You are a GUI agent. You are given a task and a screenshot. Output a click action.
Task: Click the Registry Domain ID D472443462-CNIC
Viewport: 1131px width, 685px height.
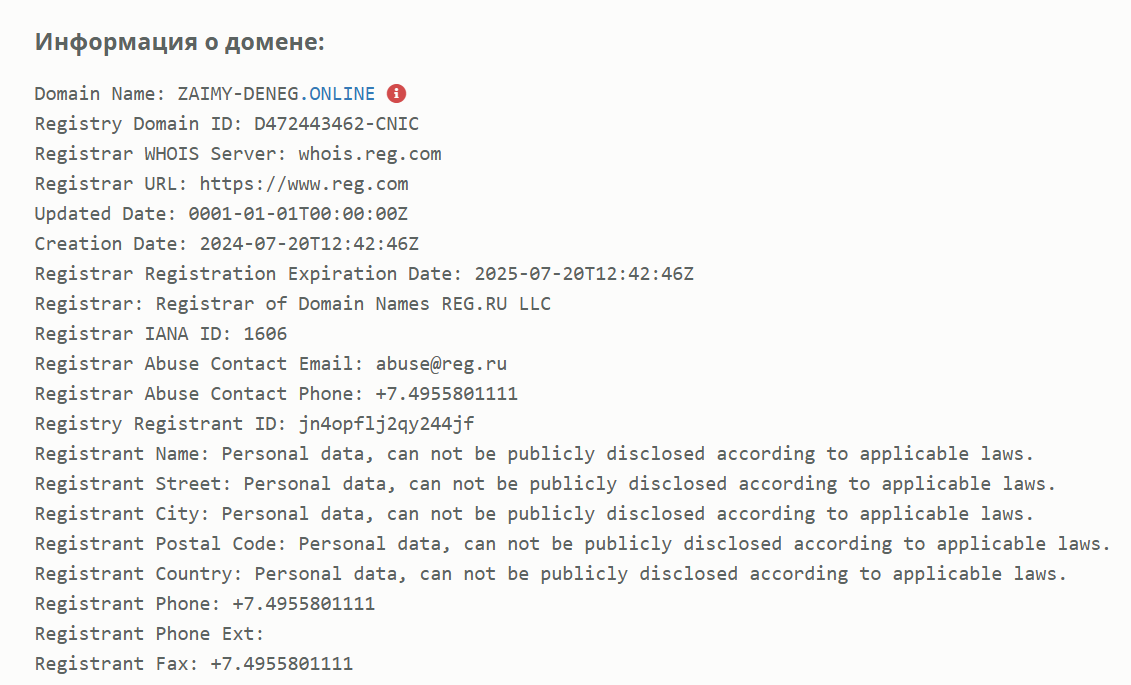tap(336, 124)
